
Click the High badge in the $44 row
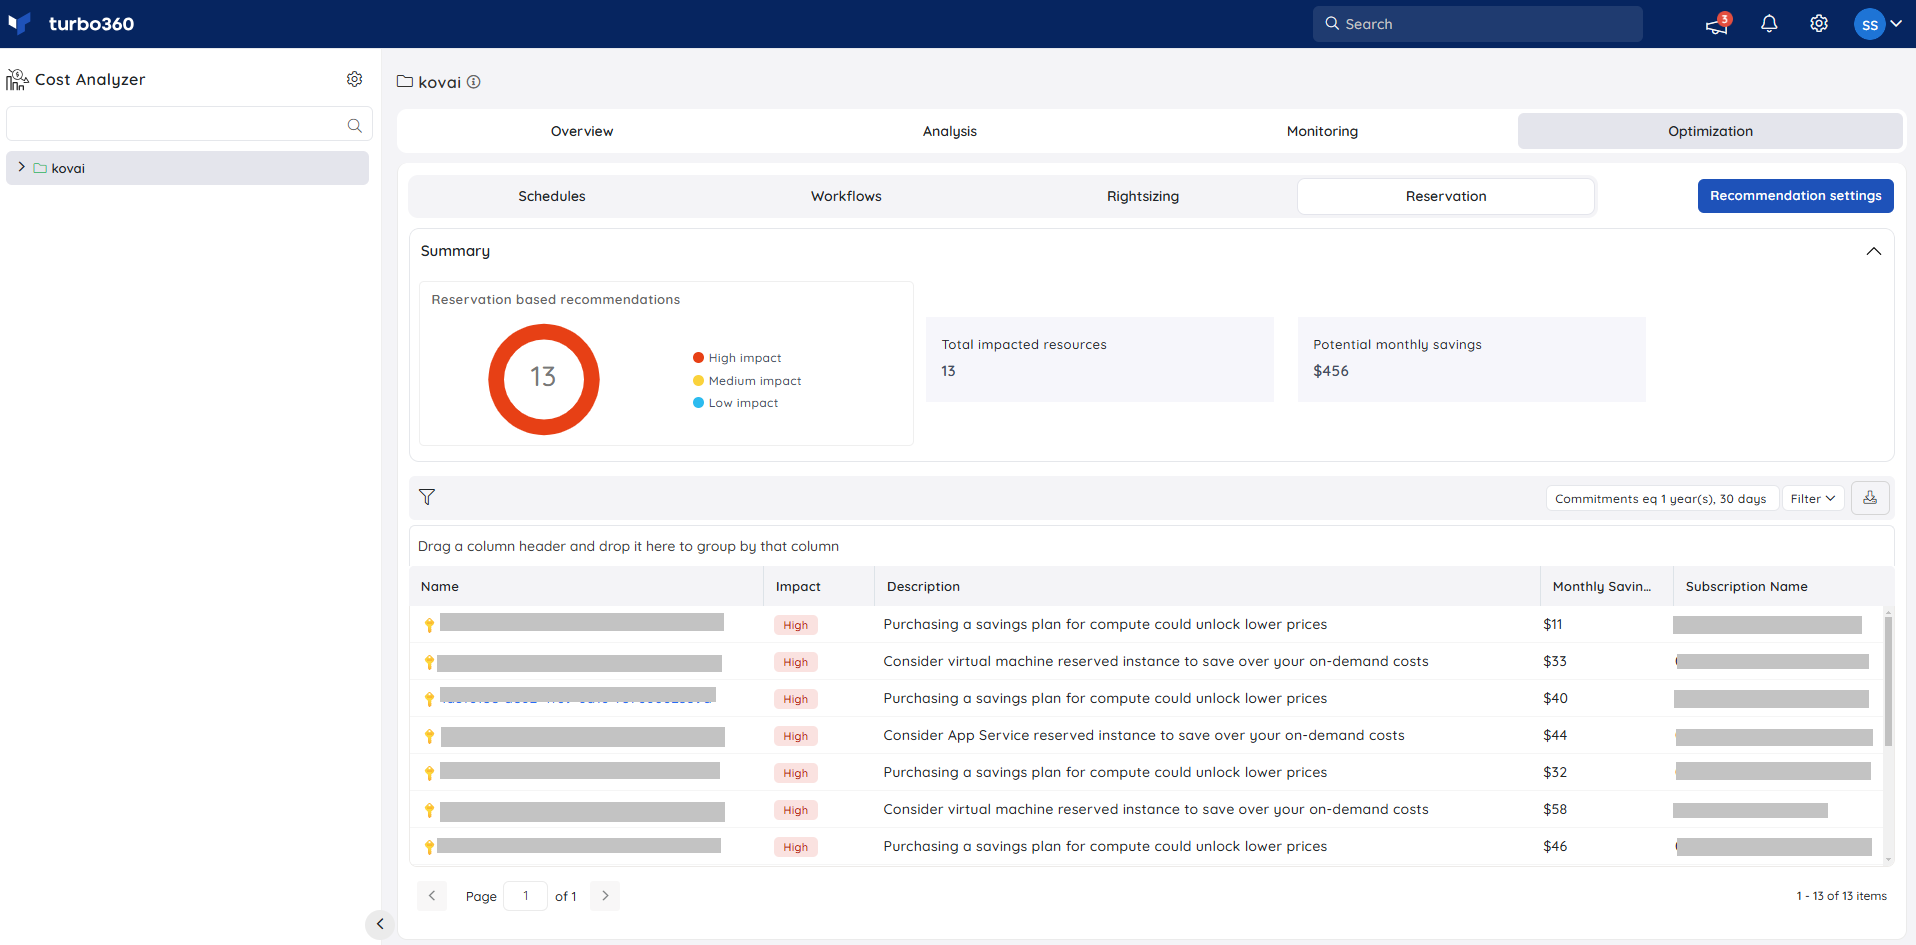point(796,736)
